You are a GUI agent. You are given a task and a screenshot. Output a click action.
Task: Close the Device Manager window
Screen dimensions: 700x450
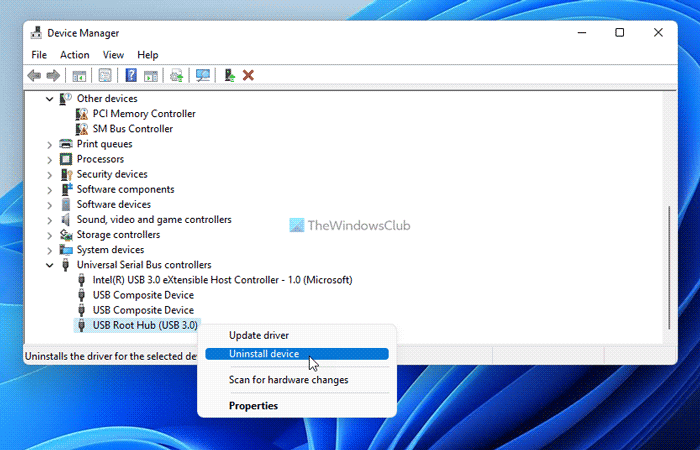(658, 33)
